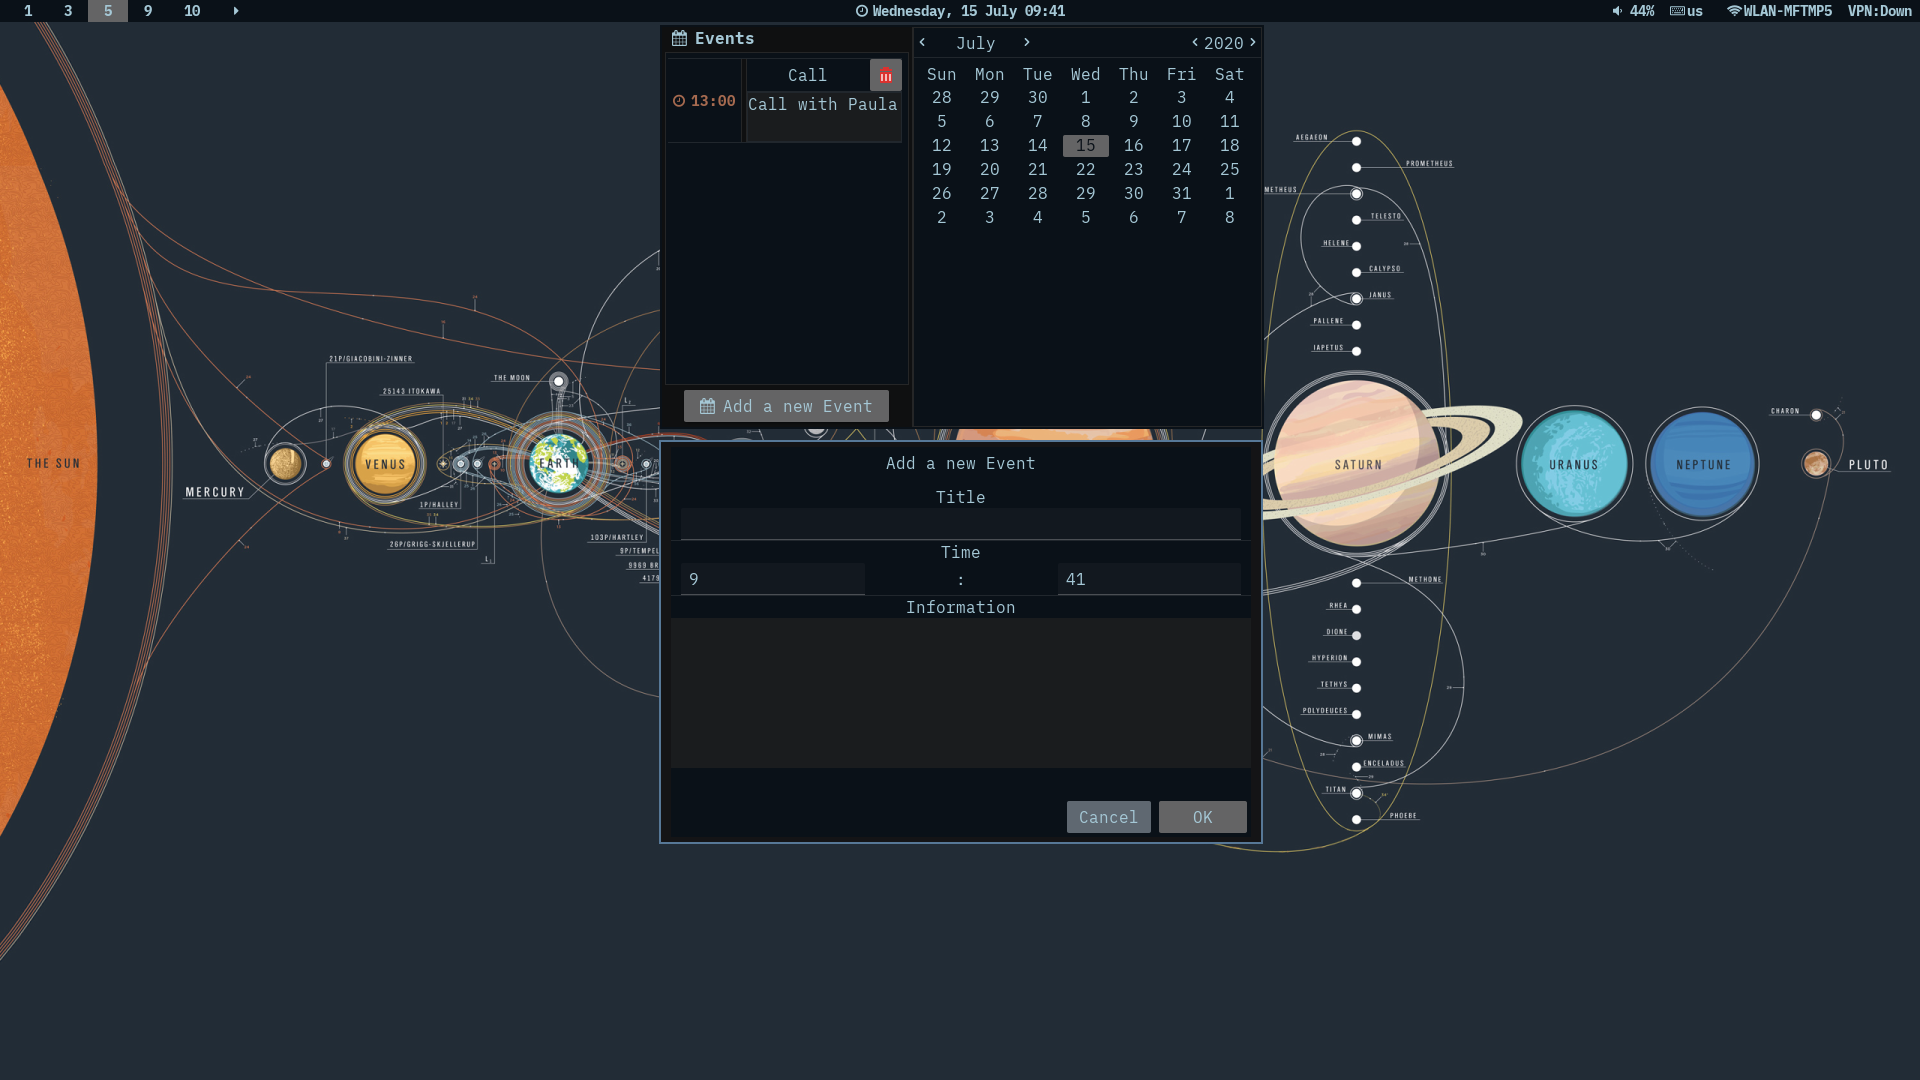Click the keyboard layout us indicator

(1686, 11)
